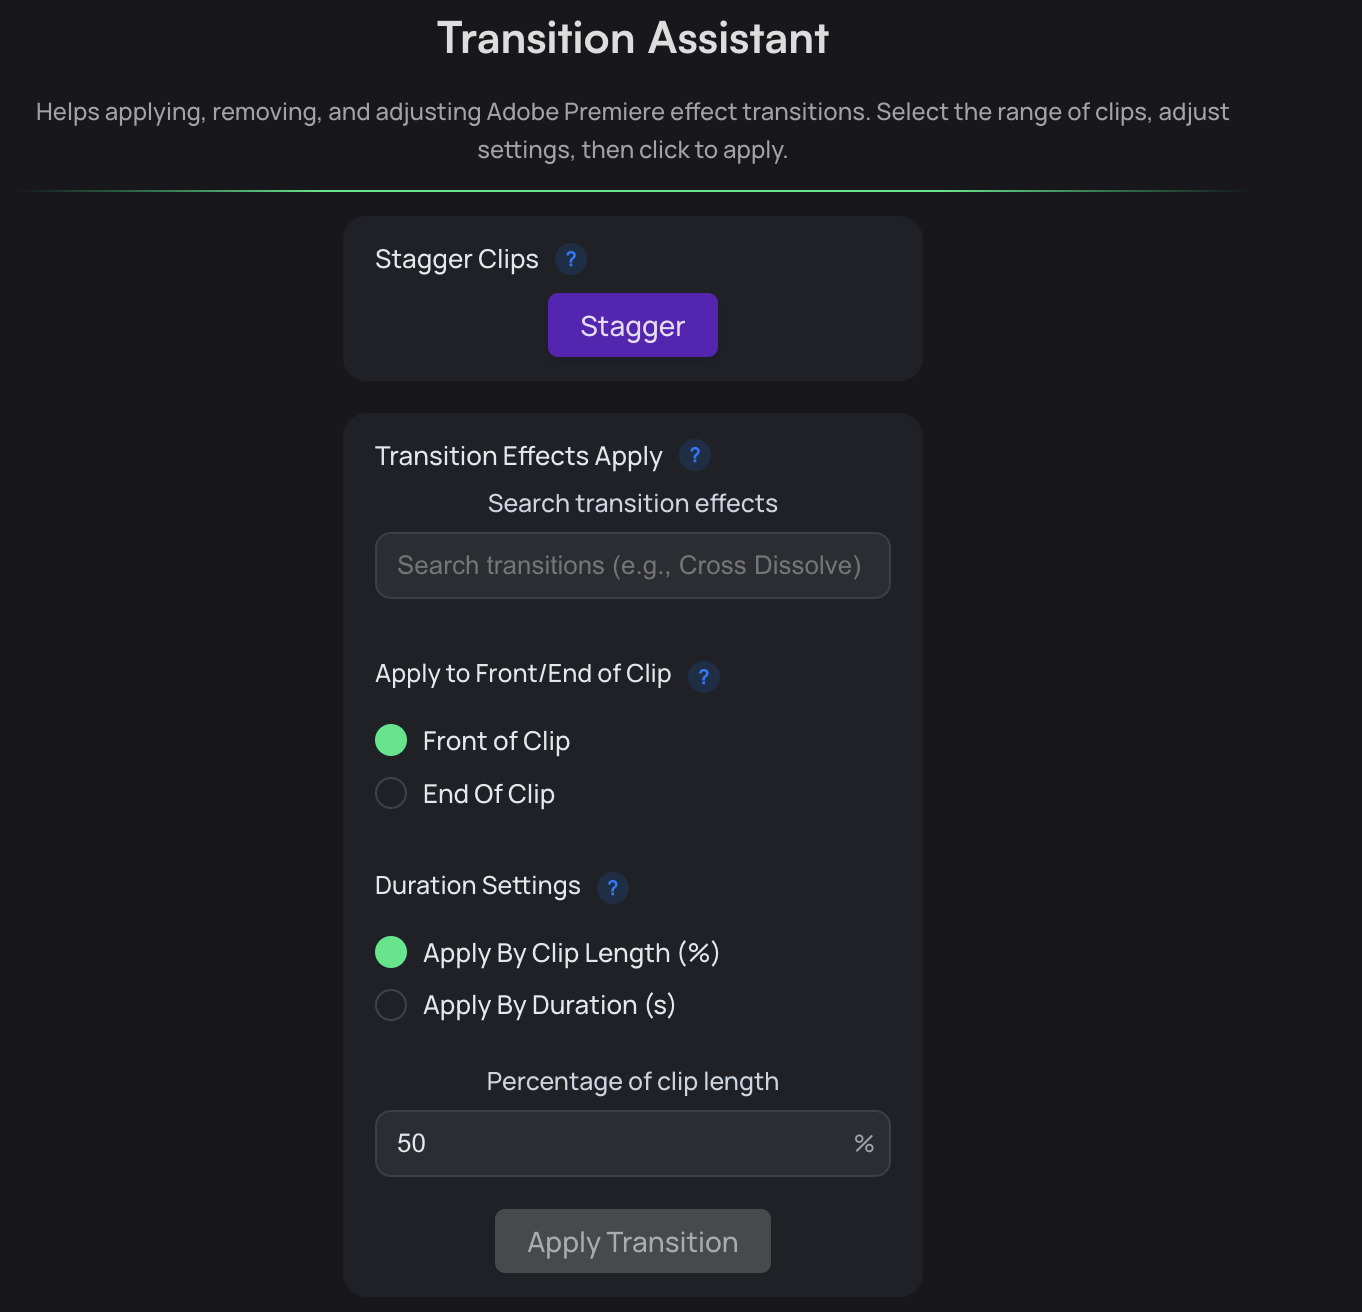Click the question mark near Stagger Clips heading
1362x1312 pixels.
571,259
